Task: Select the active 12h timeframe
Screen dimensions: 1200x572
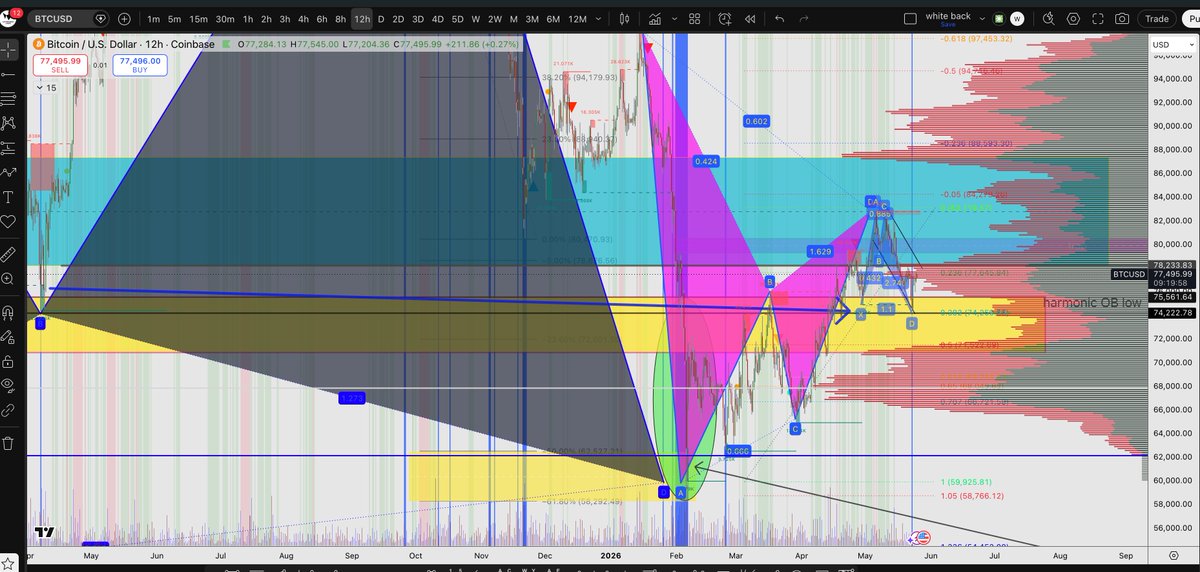Action: [x=362, y=18]
